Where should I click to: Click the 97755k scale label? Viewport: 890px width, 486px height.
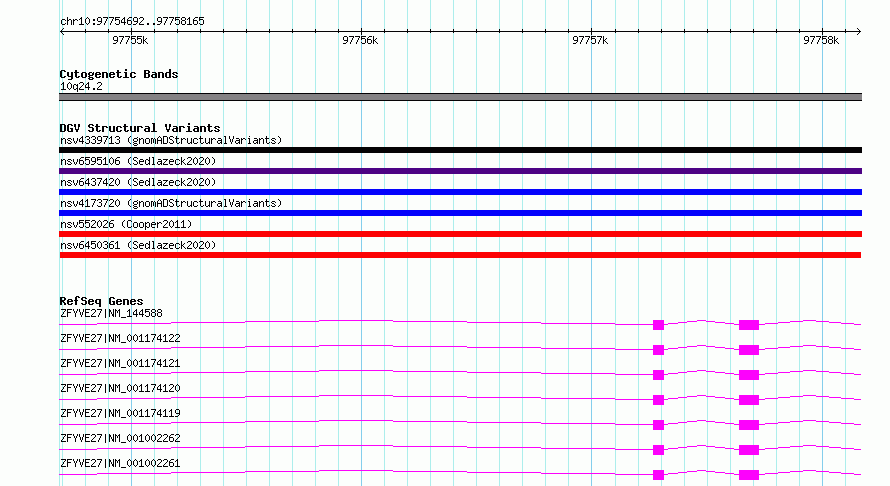130,40
